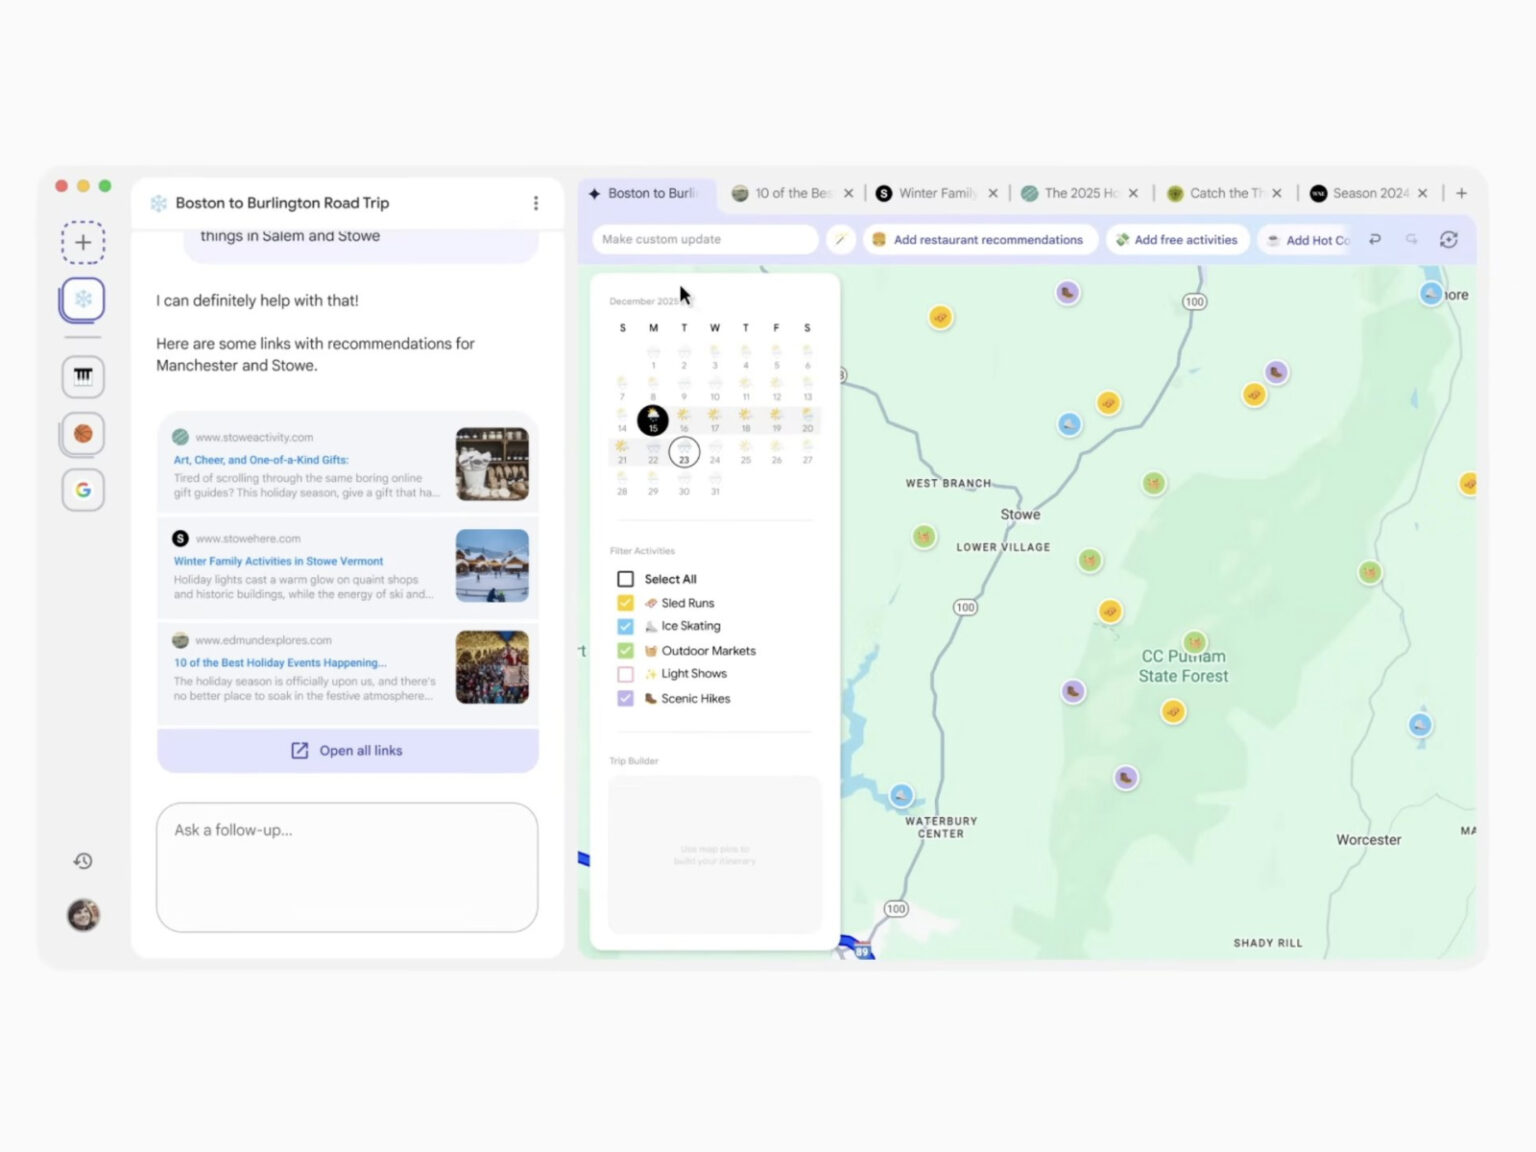Switch to the Season 2024 tab

coord(1369,194)
